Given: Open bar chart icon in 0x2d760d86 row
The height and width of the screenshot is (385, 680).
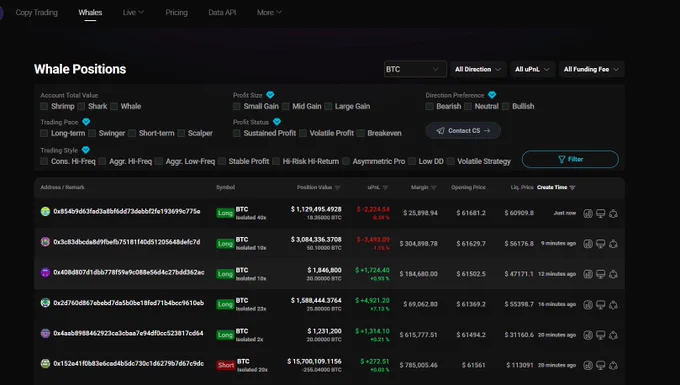Looking at the screenshot, I should (x=588, y=304).
